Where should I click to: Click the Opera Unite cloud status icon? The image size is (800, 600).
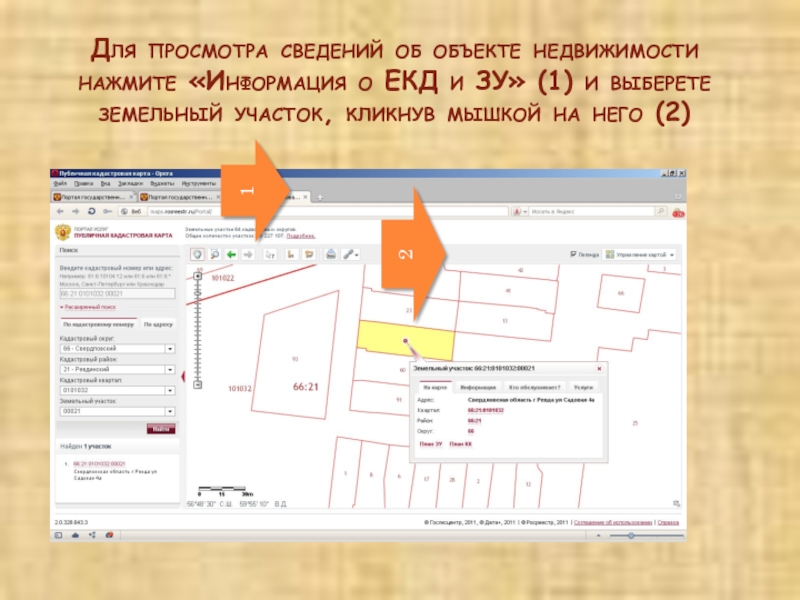pyautogui.click(x=76, y=535)
